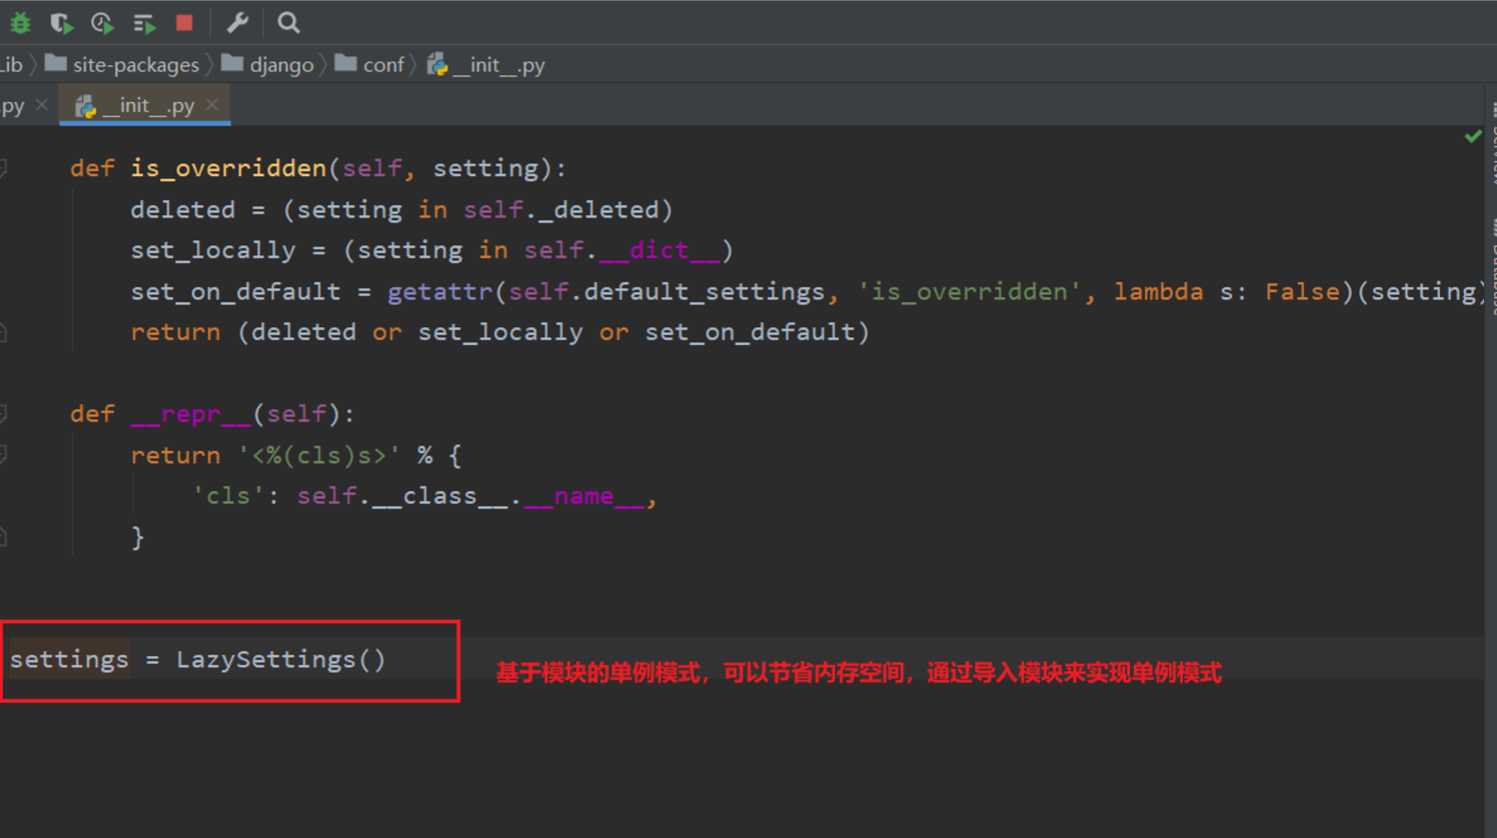
Task: Stop the running process with red square
Action: coord(184,22)
